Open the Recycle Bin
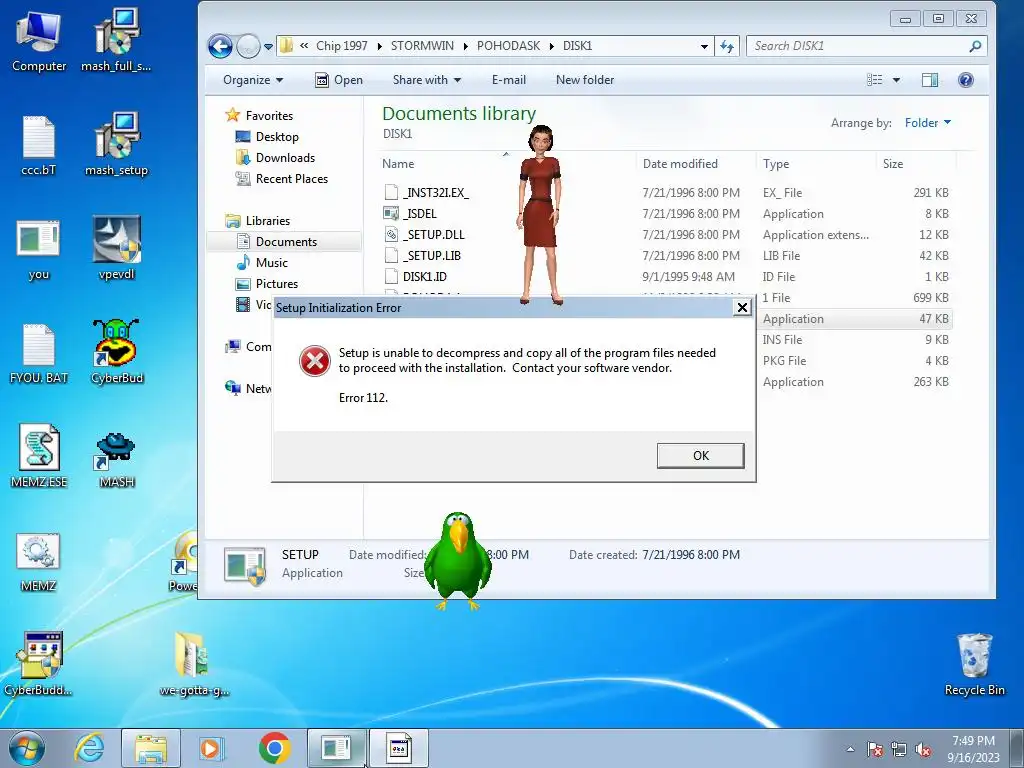 974,665
